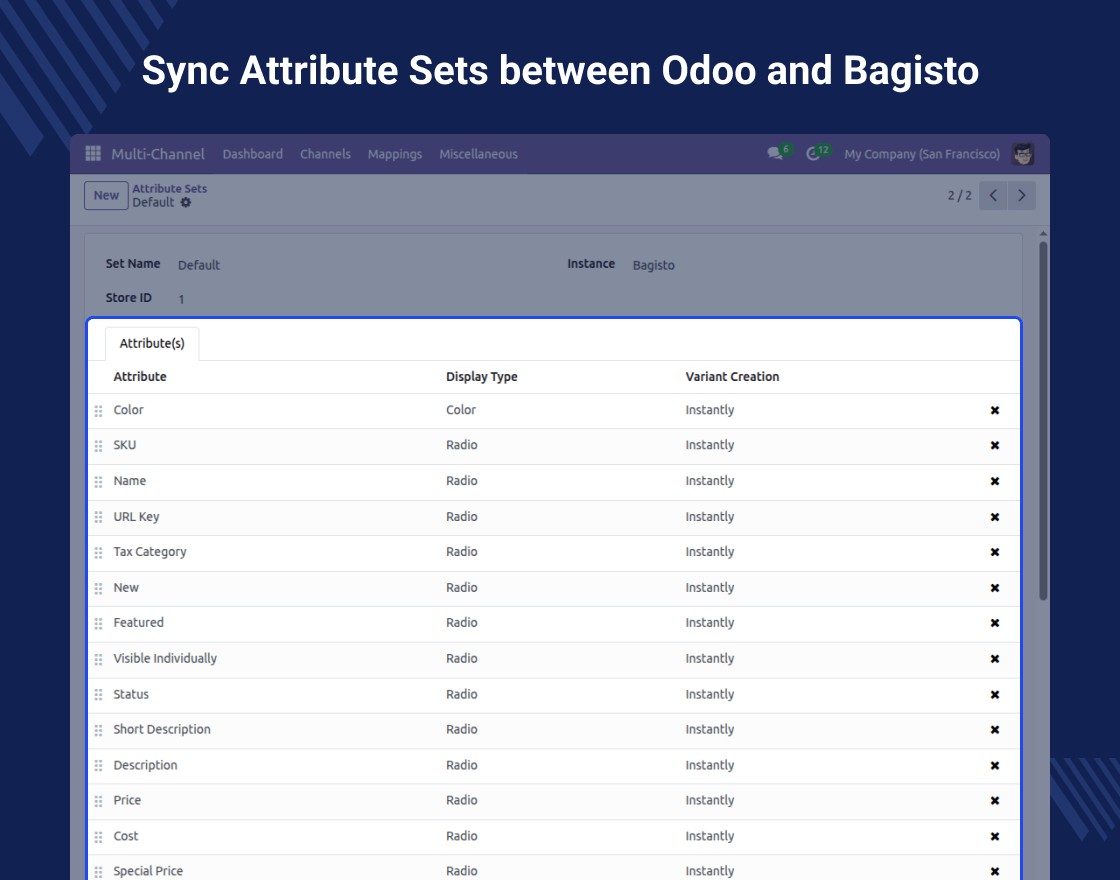Click the Color display type cell
Image resolution: width=1120 pixels, height=880 pixels.
tap(461, 410)
